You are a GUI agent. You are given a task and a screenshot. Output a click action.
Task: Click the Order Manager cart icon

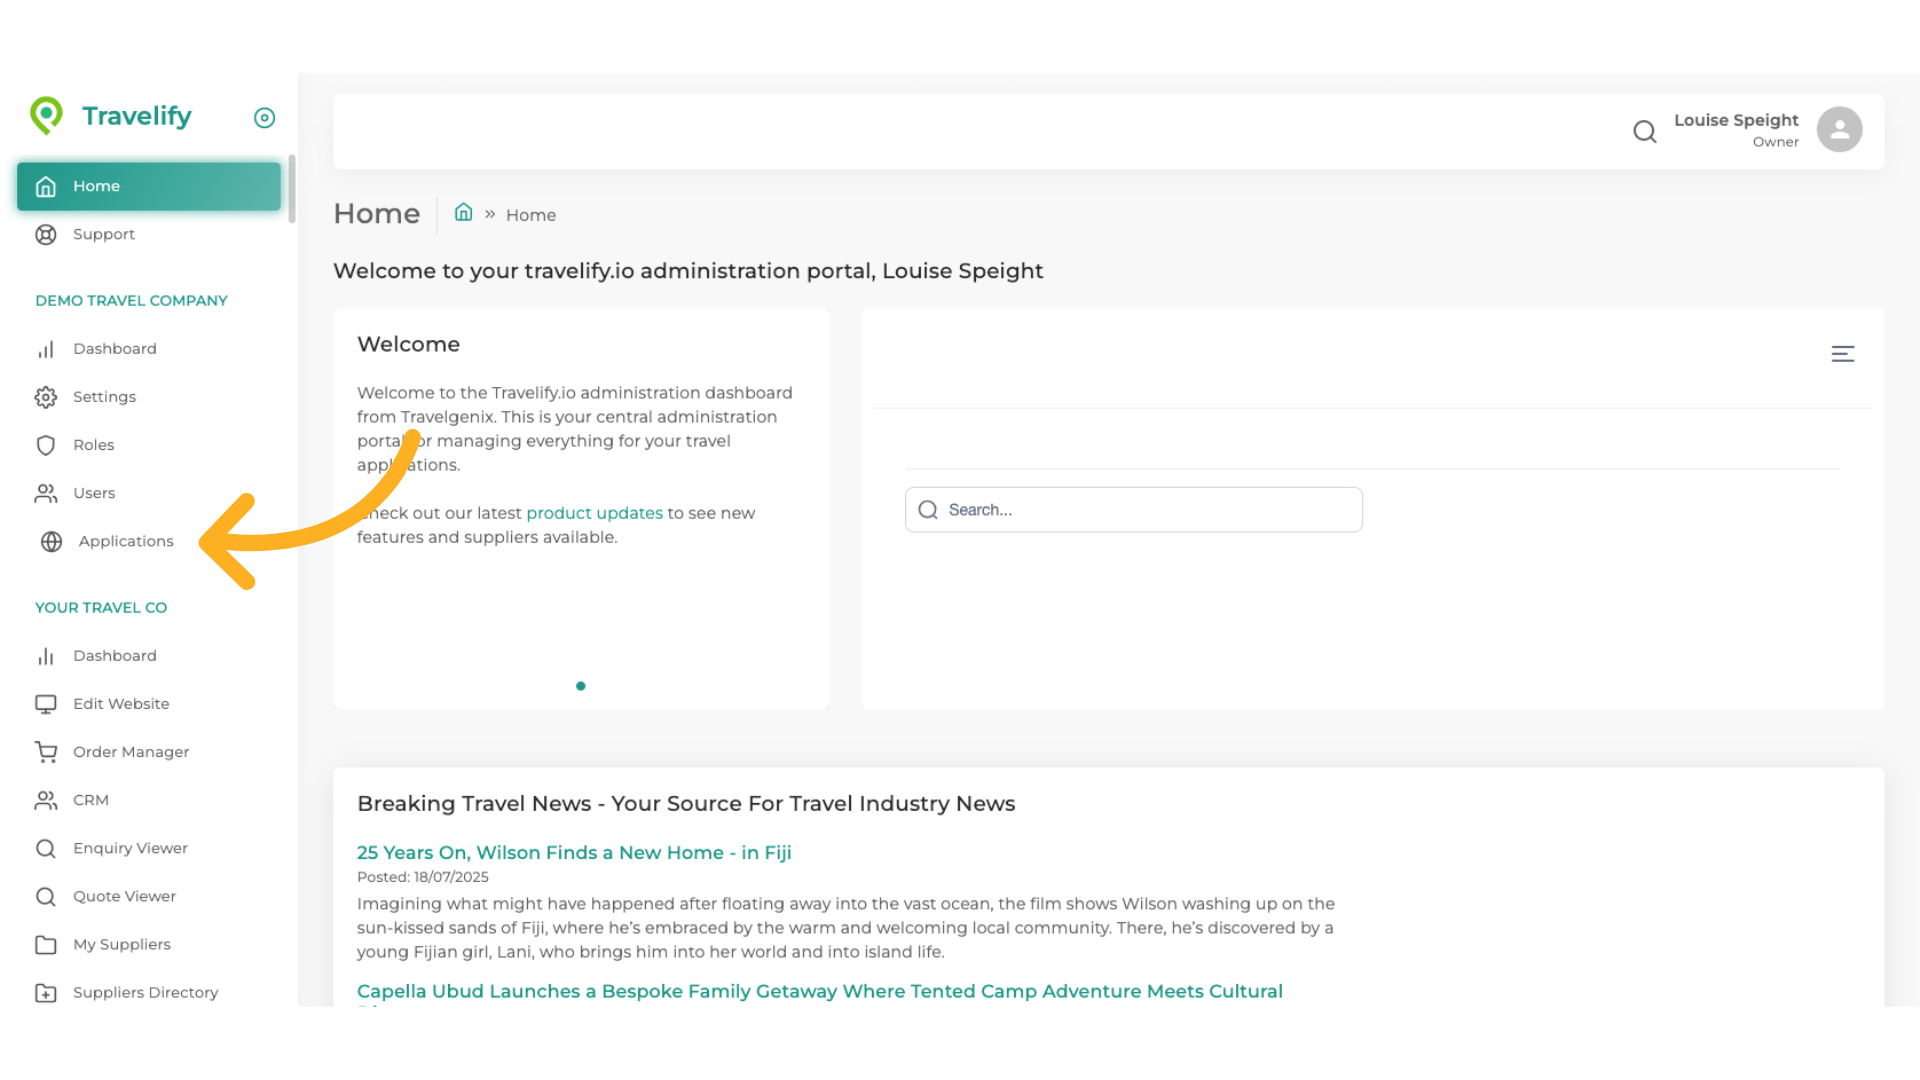(x=46, y=752)
